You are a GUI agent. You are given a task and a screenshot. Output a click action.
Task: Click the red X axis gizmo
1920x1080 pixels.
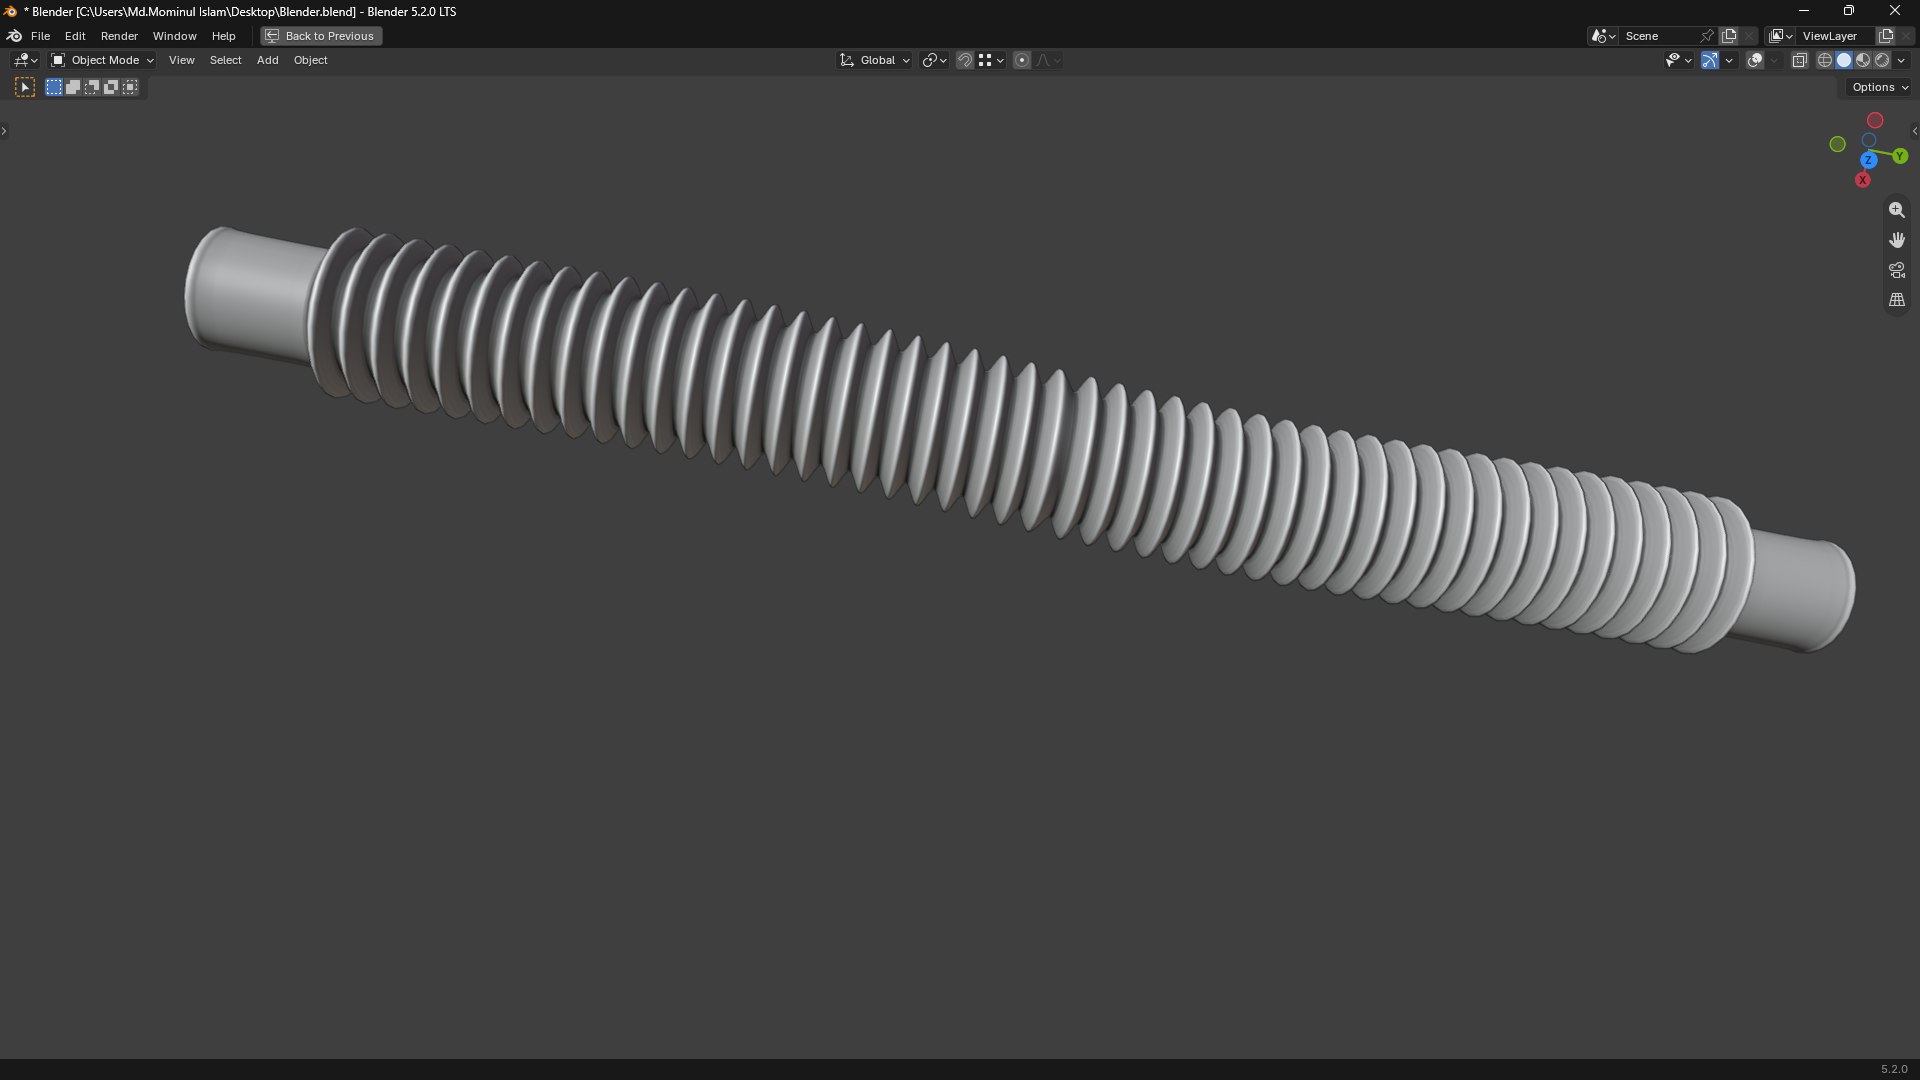point(1862,180)
